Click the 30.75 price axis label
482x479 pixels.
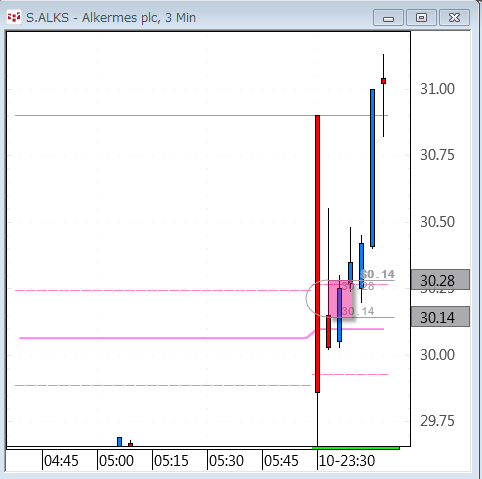437,155
